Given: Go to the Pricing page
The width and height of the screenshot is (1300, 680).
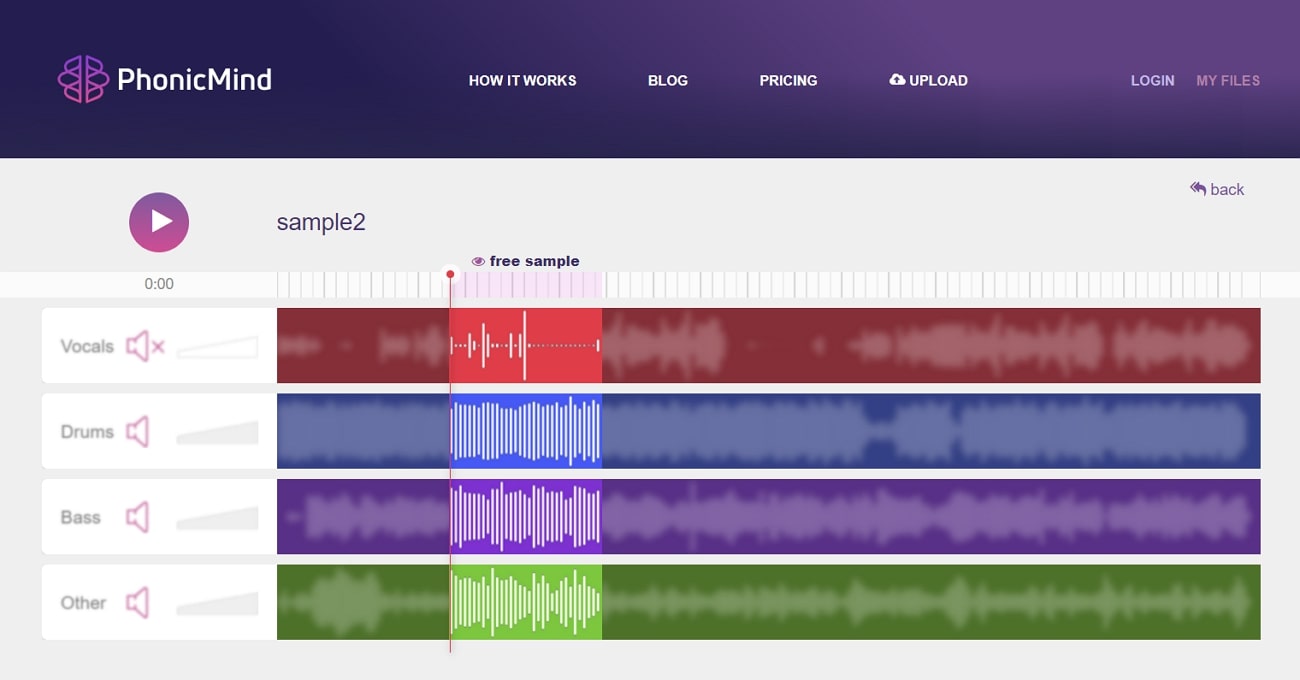Looking at the screenshot, I should tap(788, 80).
